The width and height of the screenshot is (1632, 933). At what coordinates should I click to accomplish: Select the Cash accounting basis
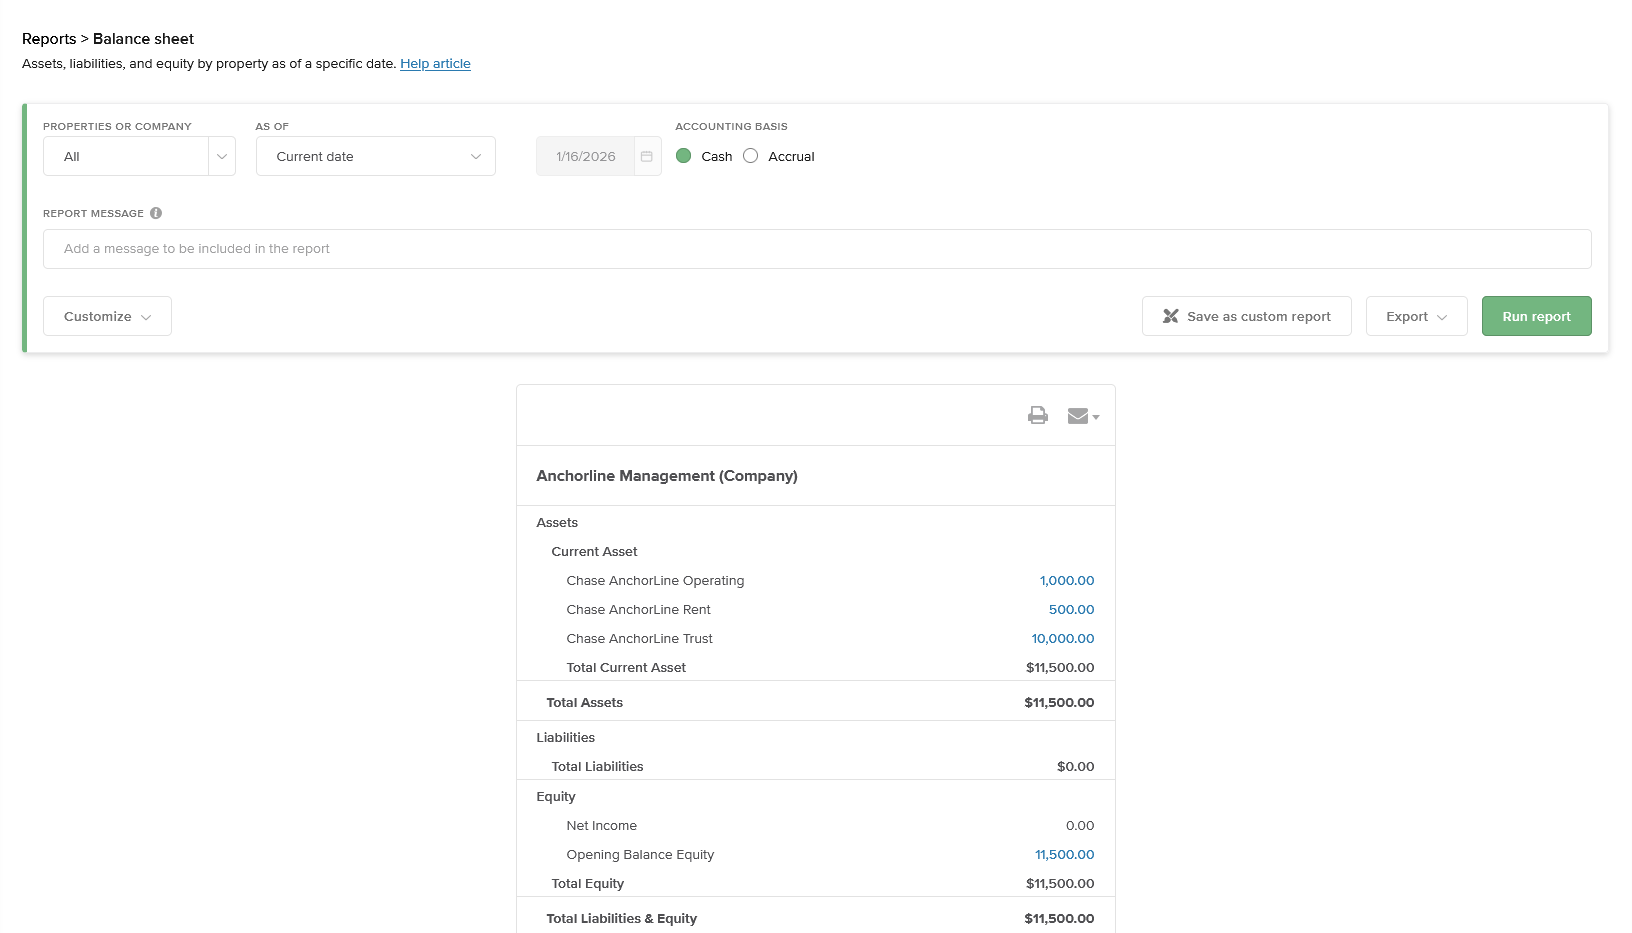[684, 156]
